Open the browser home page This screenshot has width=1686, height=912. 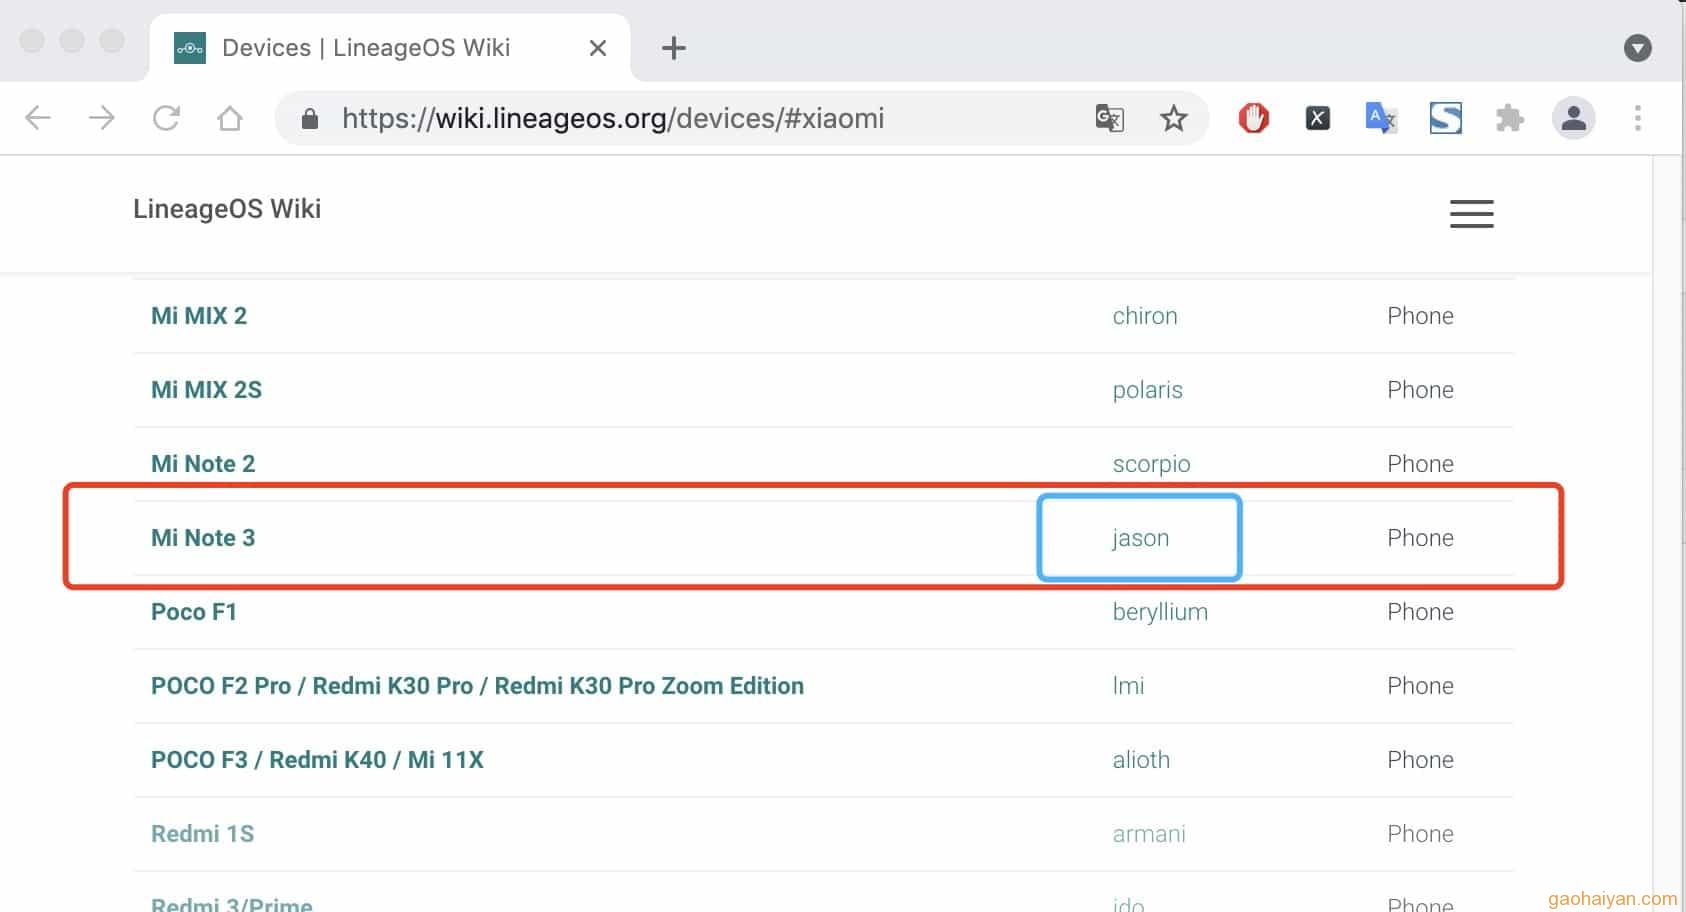(x=230, y=118)
